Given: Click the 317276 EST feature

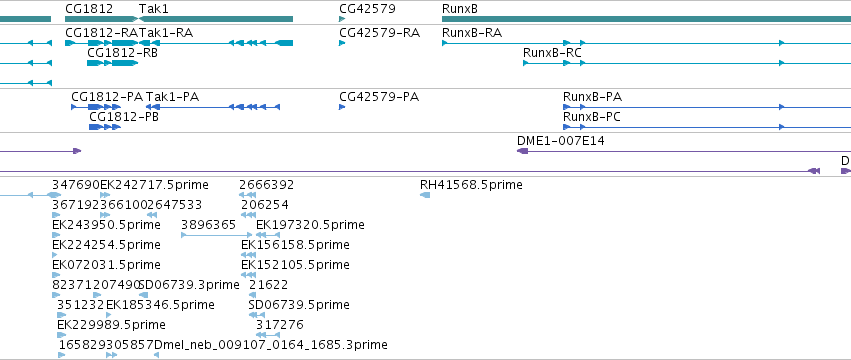Looking at the screenshot, I should click(x=268, y=335).
